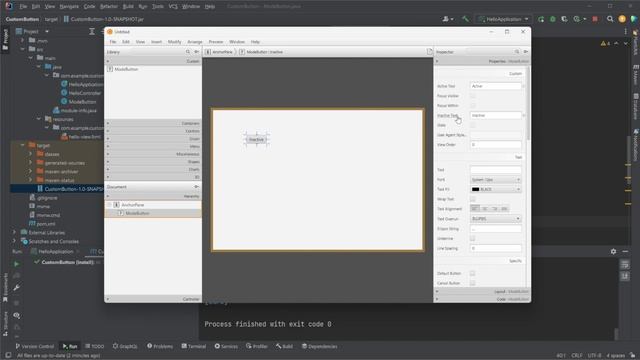640x360 pixels.
Task: Expand the Code section in Inspector
Action: 482,299
